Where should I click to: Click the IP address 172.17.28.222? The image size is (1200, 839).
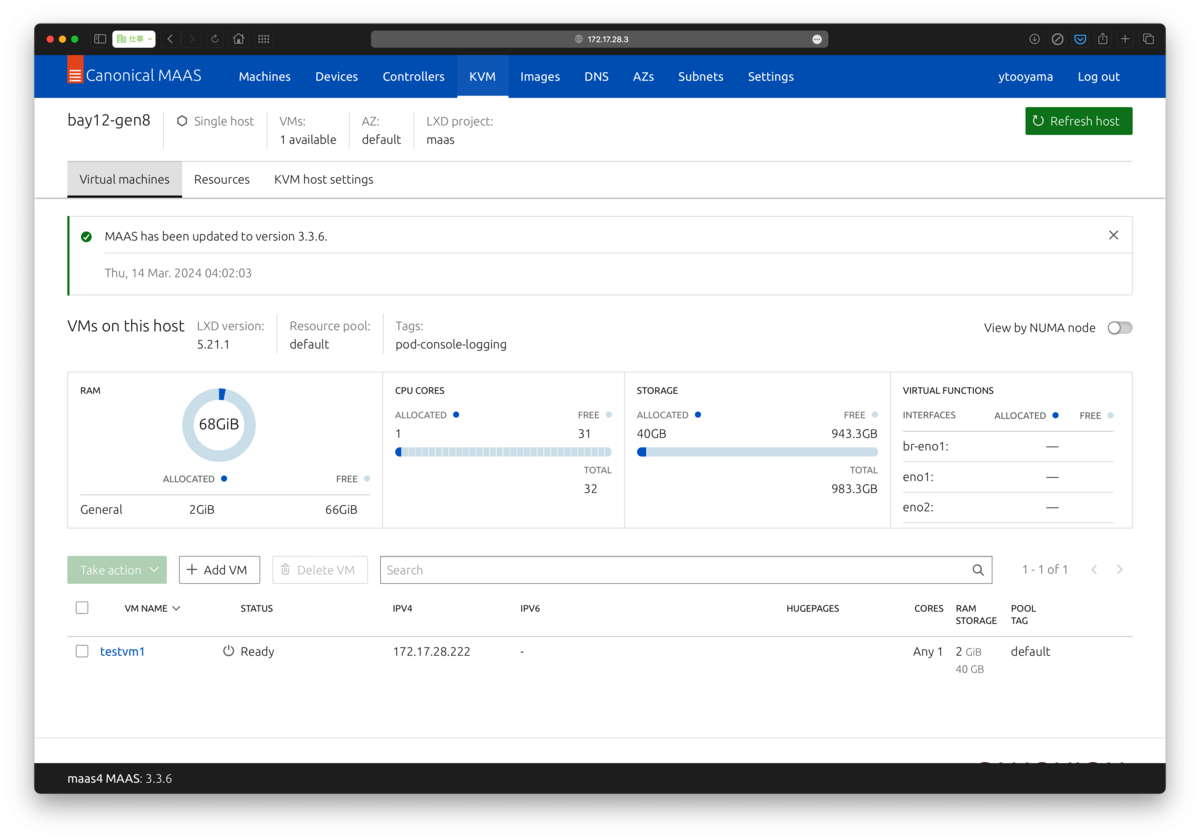(431, 651)
